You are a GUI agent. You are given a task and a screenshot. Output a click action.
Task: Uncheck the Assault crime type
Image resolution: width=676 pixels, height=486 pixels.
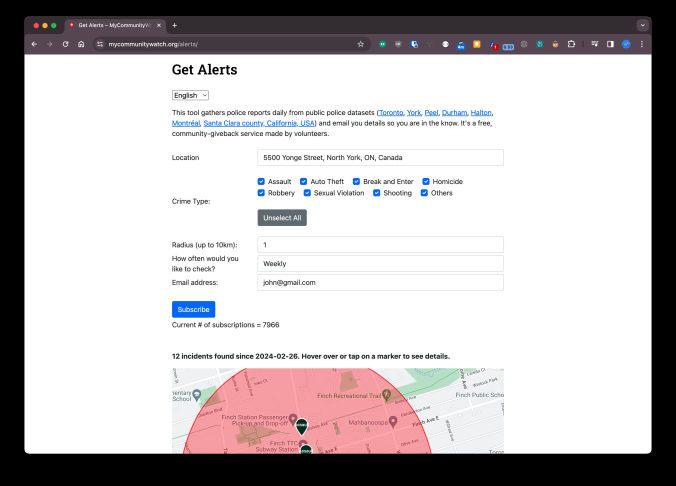[262, 181]
